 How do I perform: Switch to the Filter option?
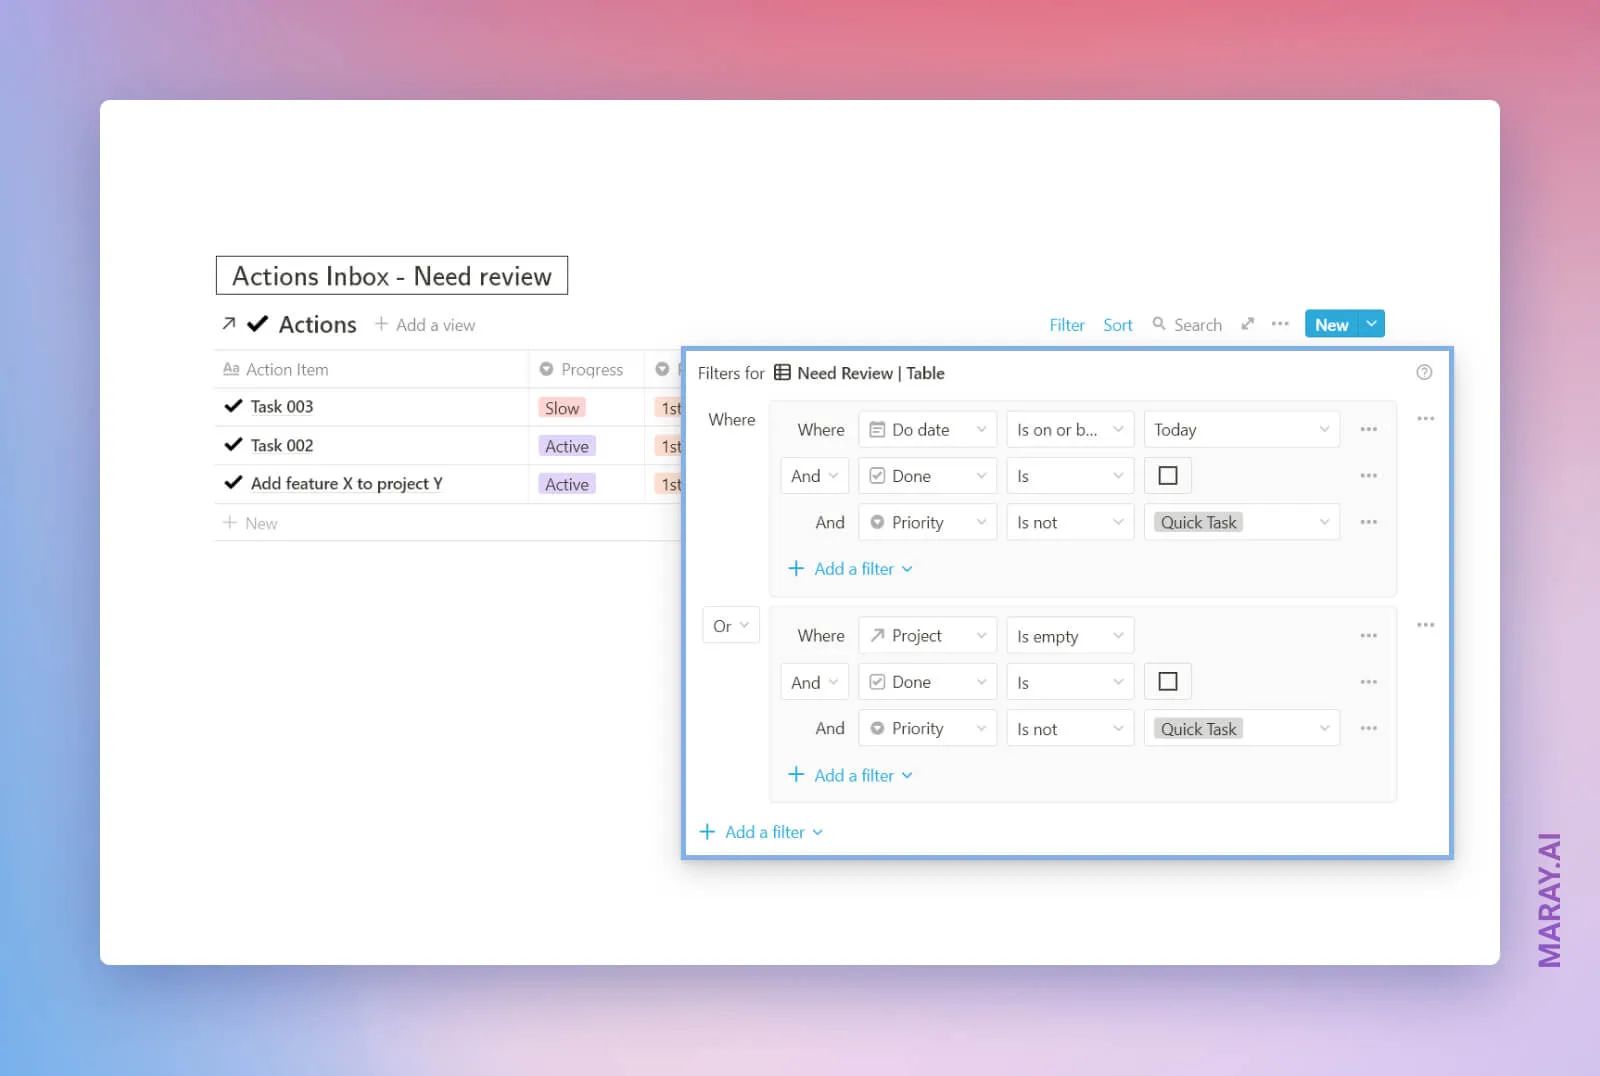tap(1066, 324)
